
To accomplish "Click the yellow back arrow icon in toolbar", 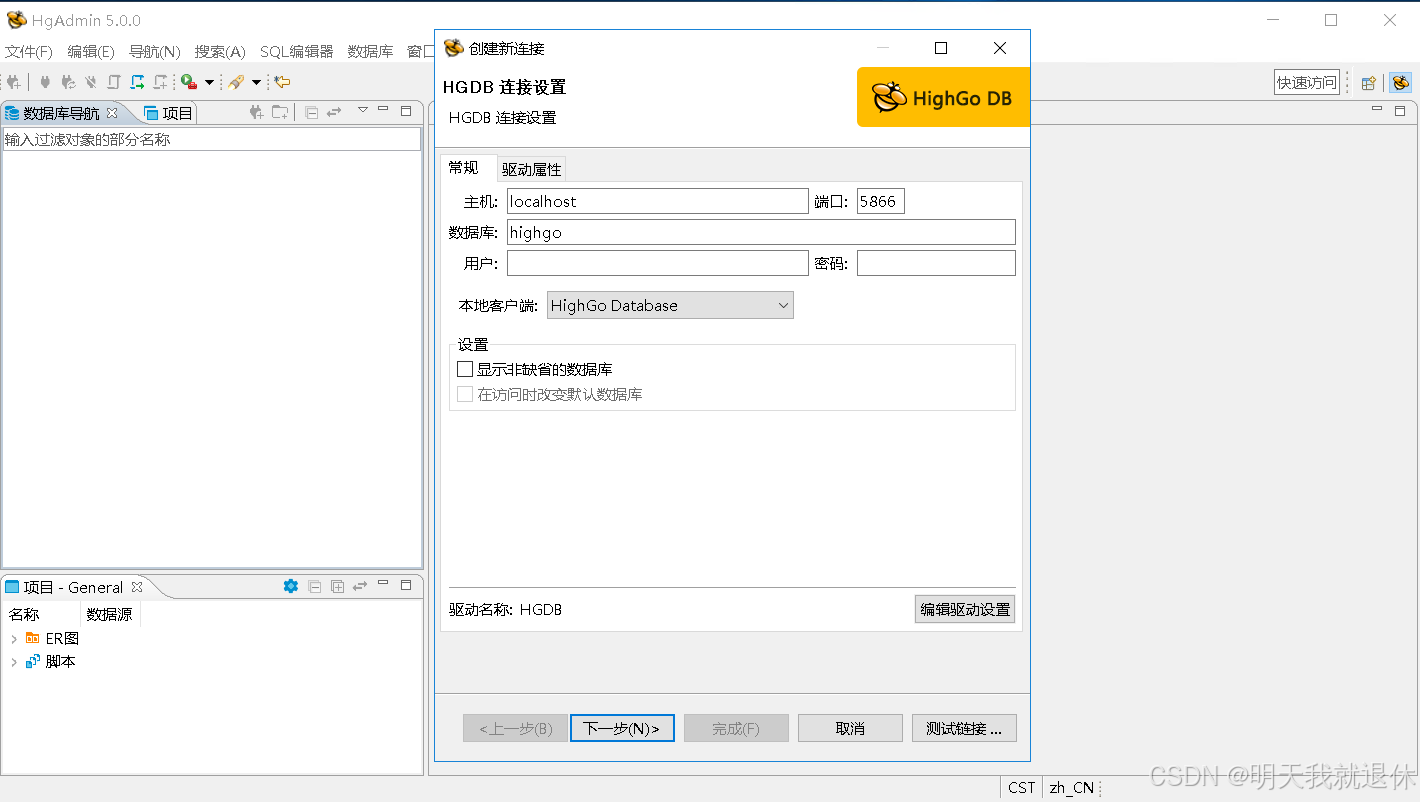I will click(x=282, y=82).
